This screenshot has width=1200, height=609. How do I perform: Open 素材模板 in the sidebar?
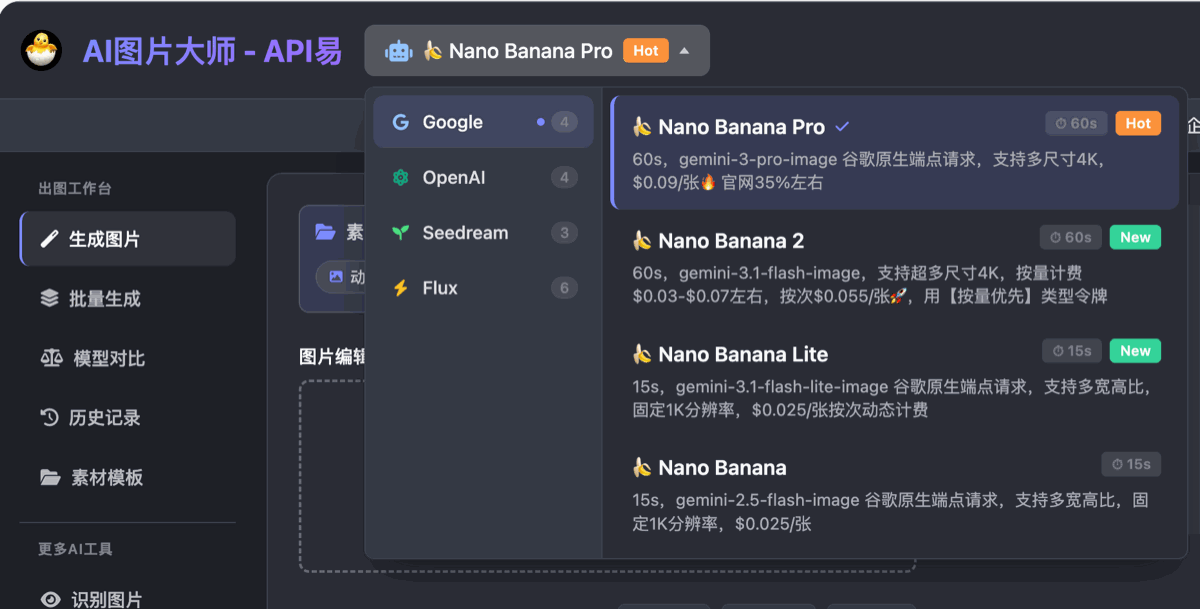point(128,478)
